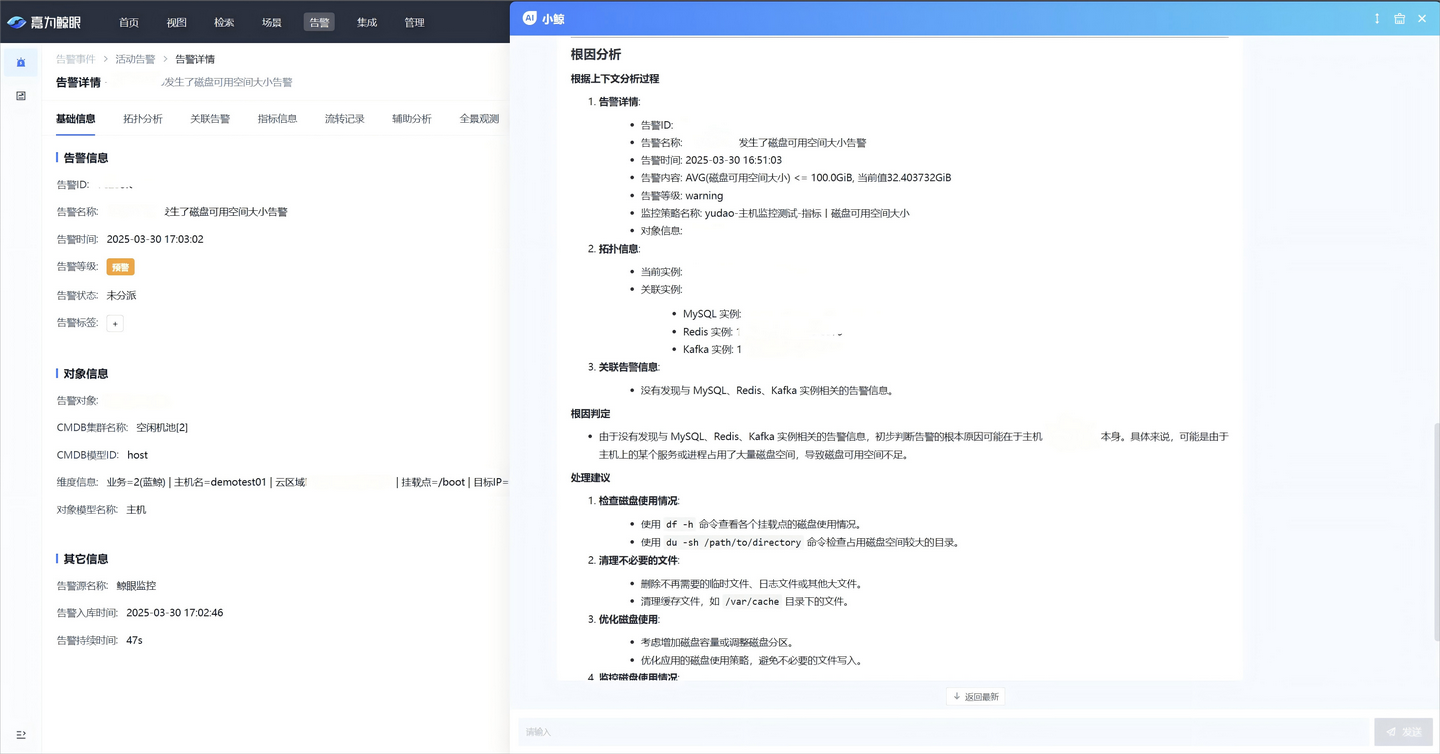Open the 场景 menu
1440x754 pixels.
(x=272, y=22)
